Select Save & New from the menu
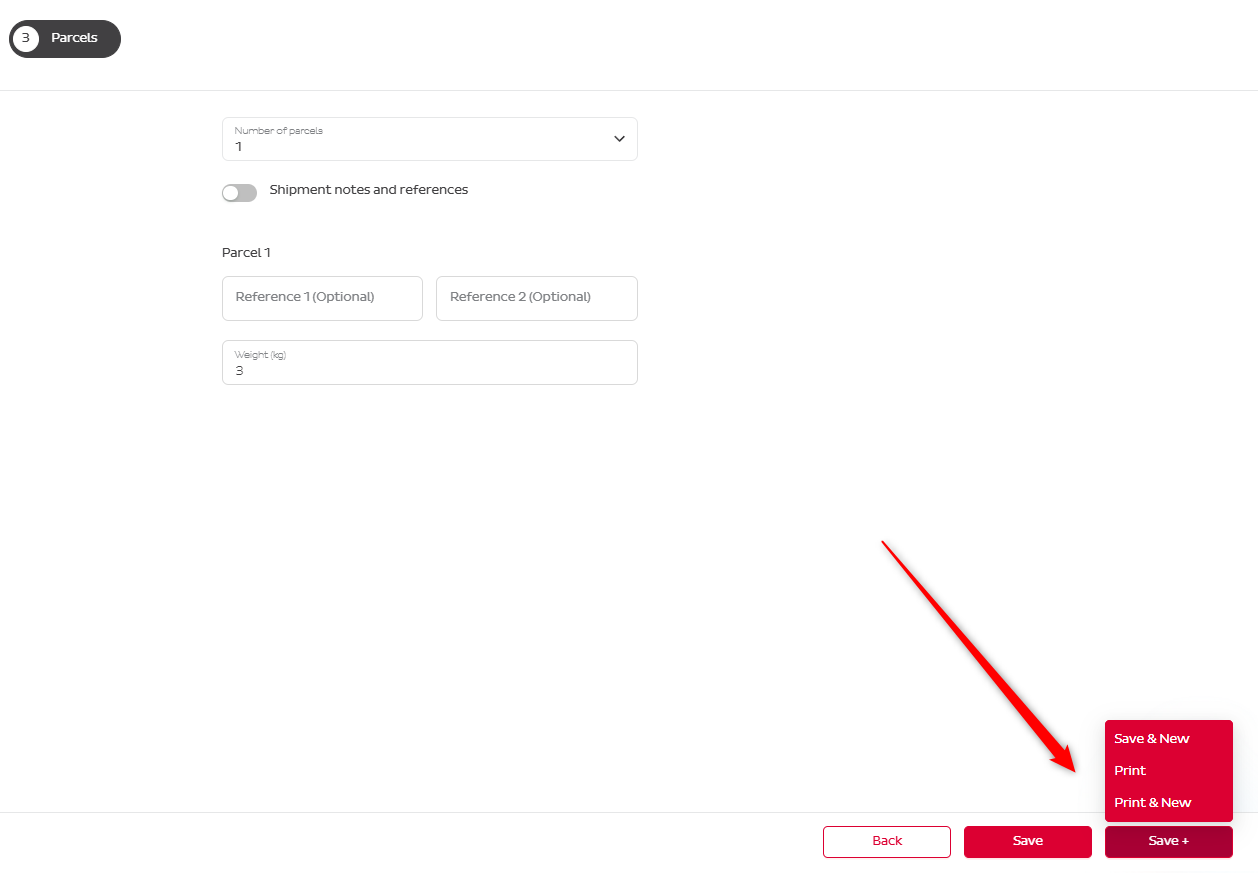This screenshot has width=1258, height=873. [1168, 738]
